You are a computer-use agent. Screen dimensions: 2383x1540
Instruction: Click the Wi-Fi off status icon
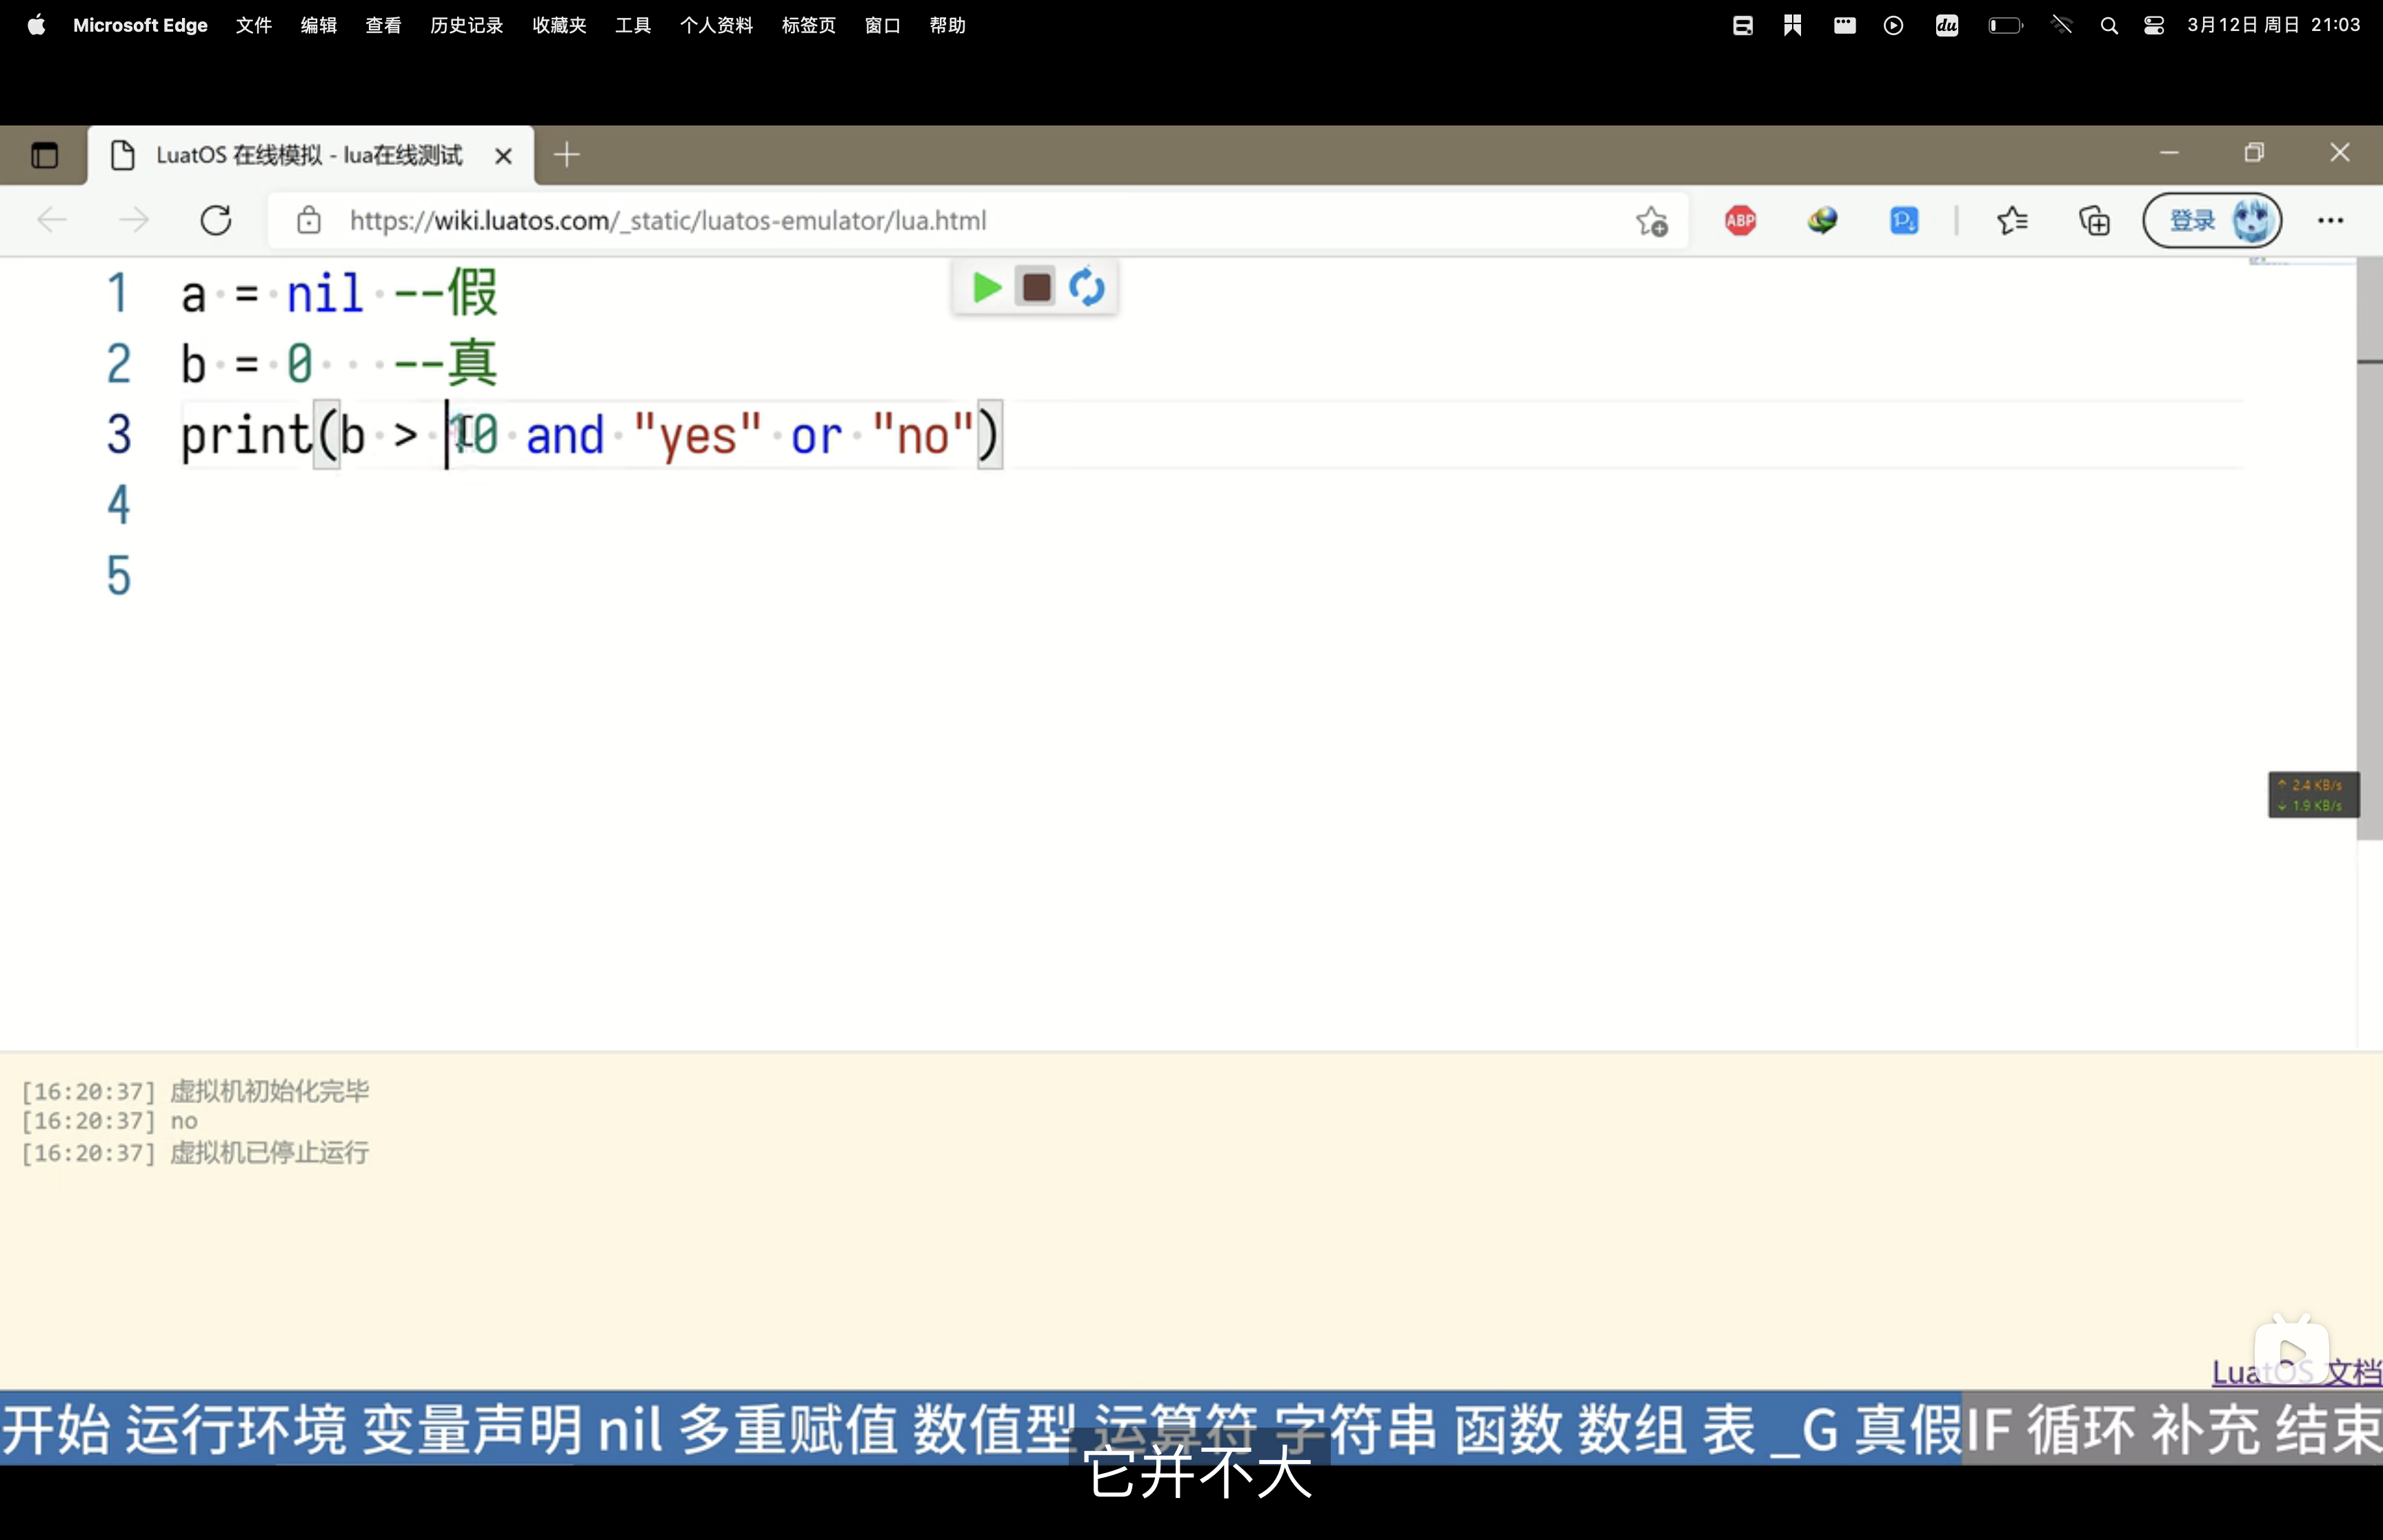click(2062, 26)
